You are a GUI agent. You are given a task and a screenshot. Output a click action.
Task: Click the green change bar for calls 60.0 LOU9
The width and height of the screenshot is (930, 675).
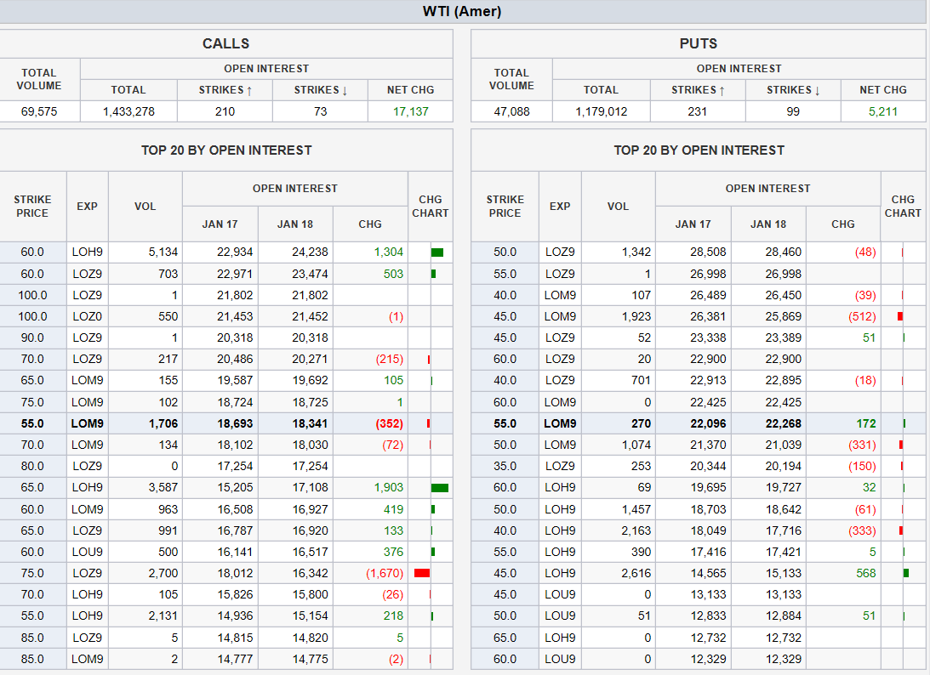433,552
